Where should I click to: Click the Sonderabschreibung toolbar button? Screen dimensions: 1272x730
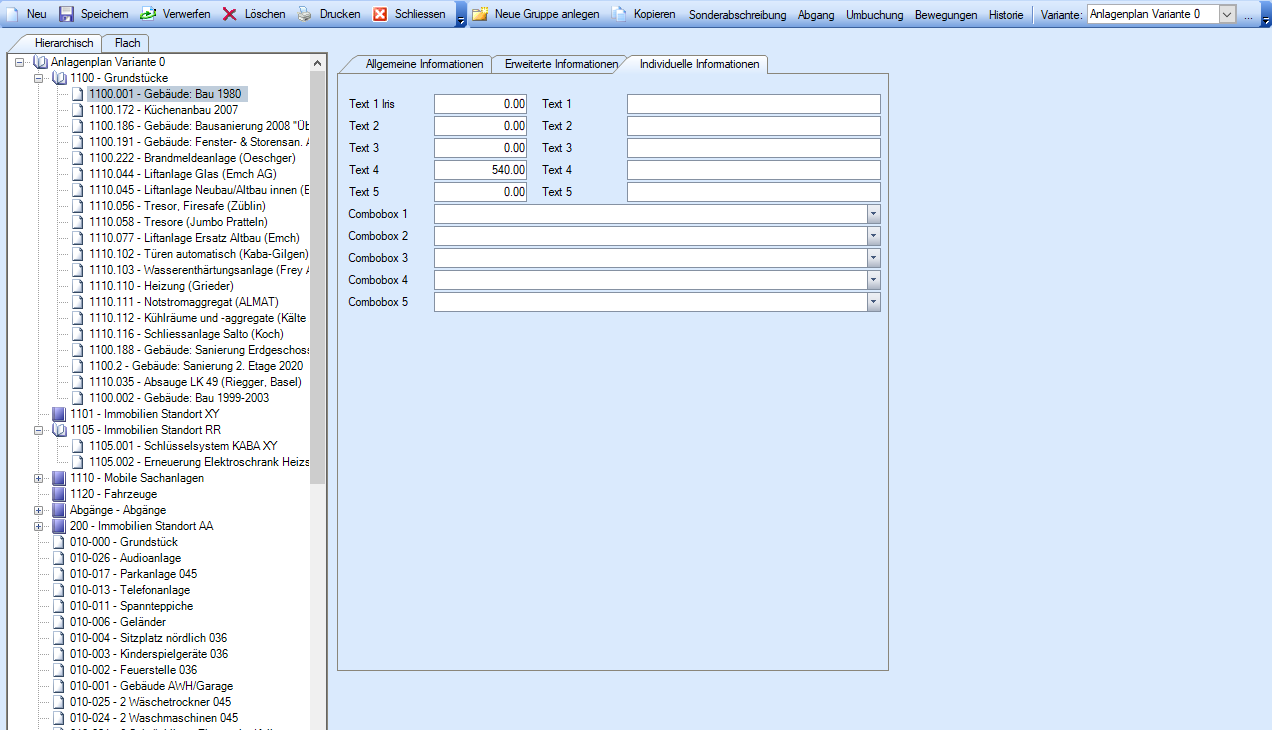[x=737, y=15]
